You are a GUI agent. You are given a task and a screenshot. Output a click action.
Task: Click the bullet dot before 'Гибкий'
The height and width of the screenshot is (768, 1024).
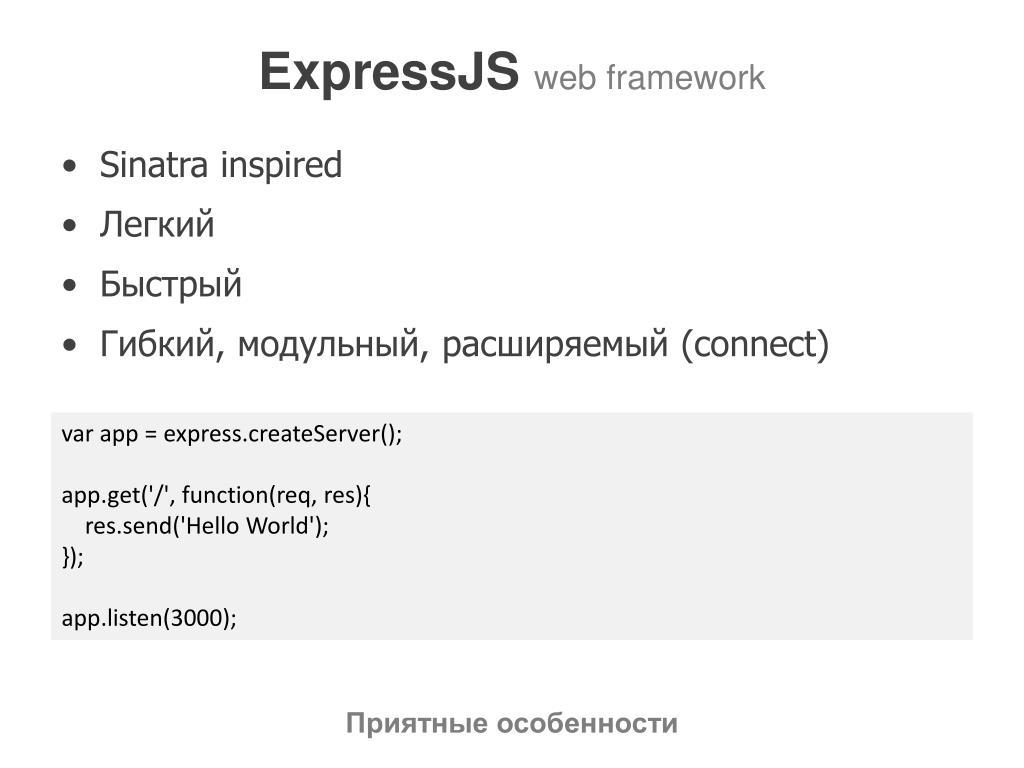[70, 346]
